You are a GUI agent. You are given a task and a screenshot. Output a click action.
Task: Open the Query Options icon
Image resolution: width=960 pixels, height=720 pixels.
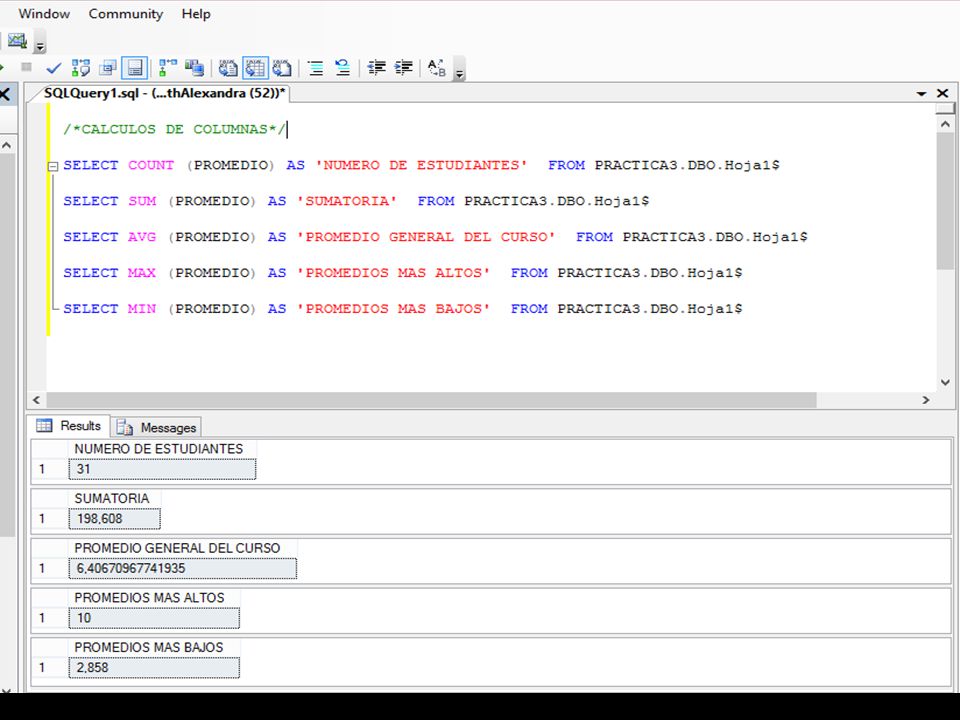point(108,68)
